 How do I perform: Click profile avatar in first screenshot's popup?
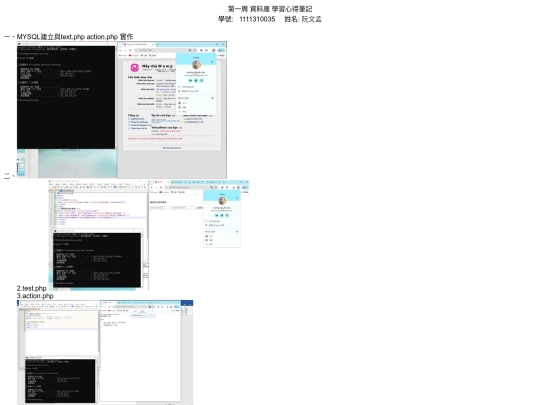point(196,64)
